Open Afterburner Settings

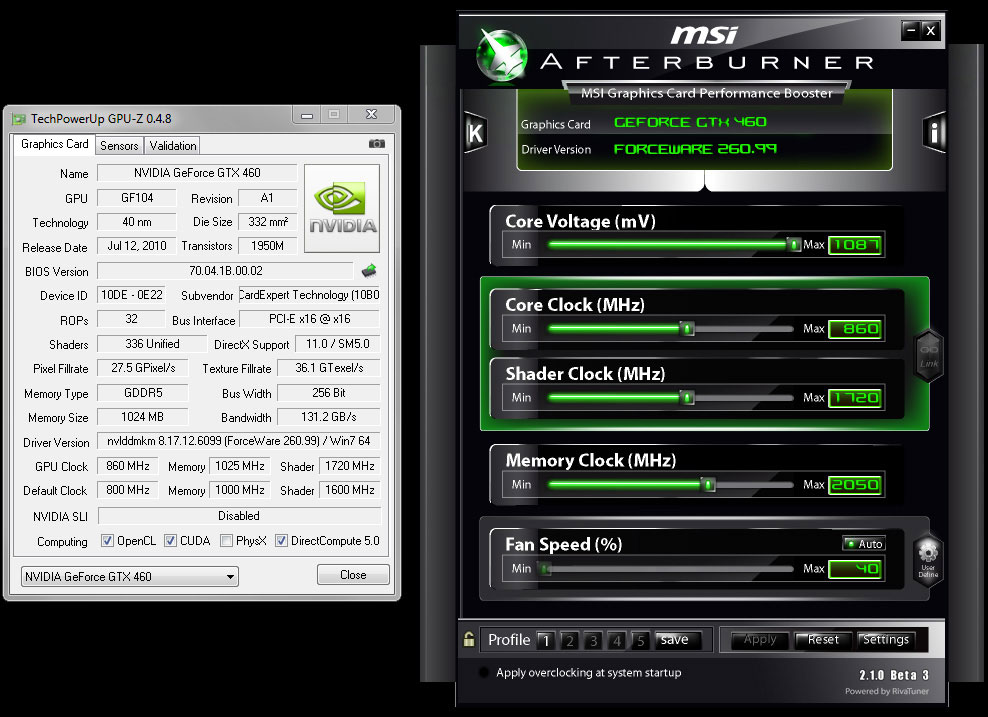[885, 640]
